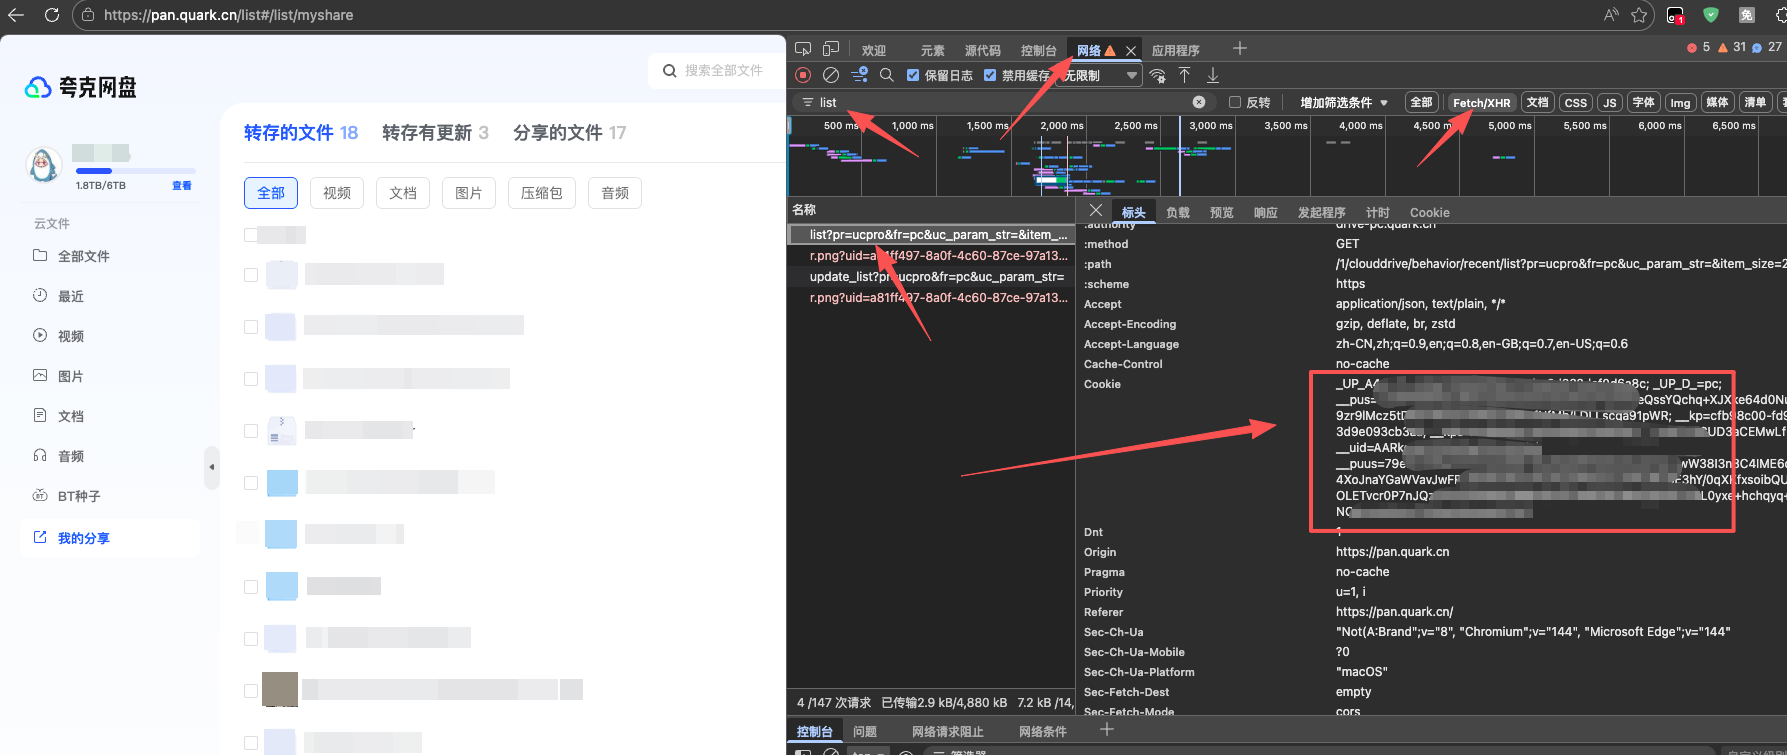Toggle device emulation icon
Screen dimensions: 1787x755
831,49
